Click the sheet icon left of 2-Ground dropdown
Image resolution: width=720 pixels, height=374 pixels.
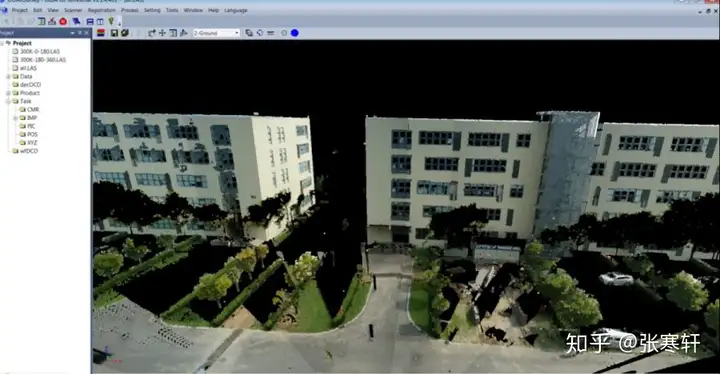click(173, 33)
